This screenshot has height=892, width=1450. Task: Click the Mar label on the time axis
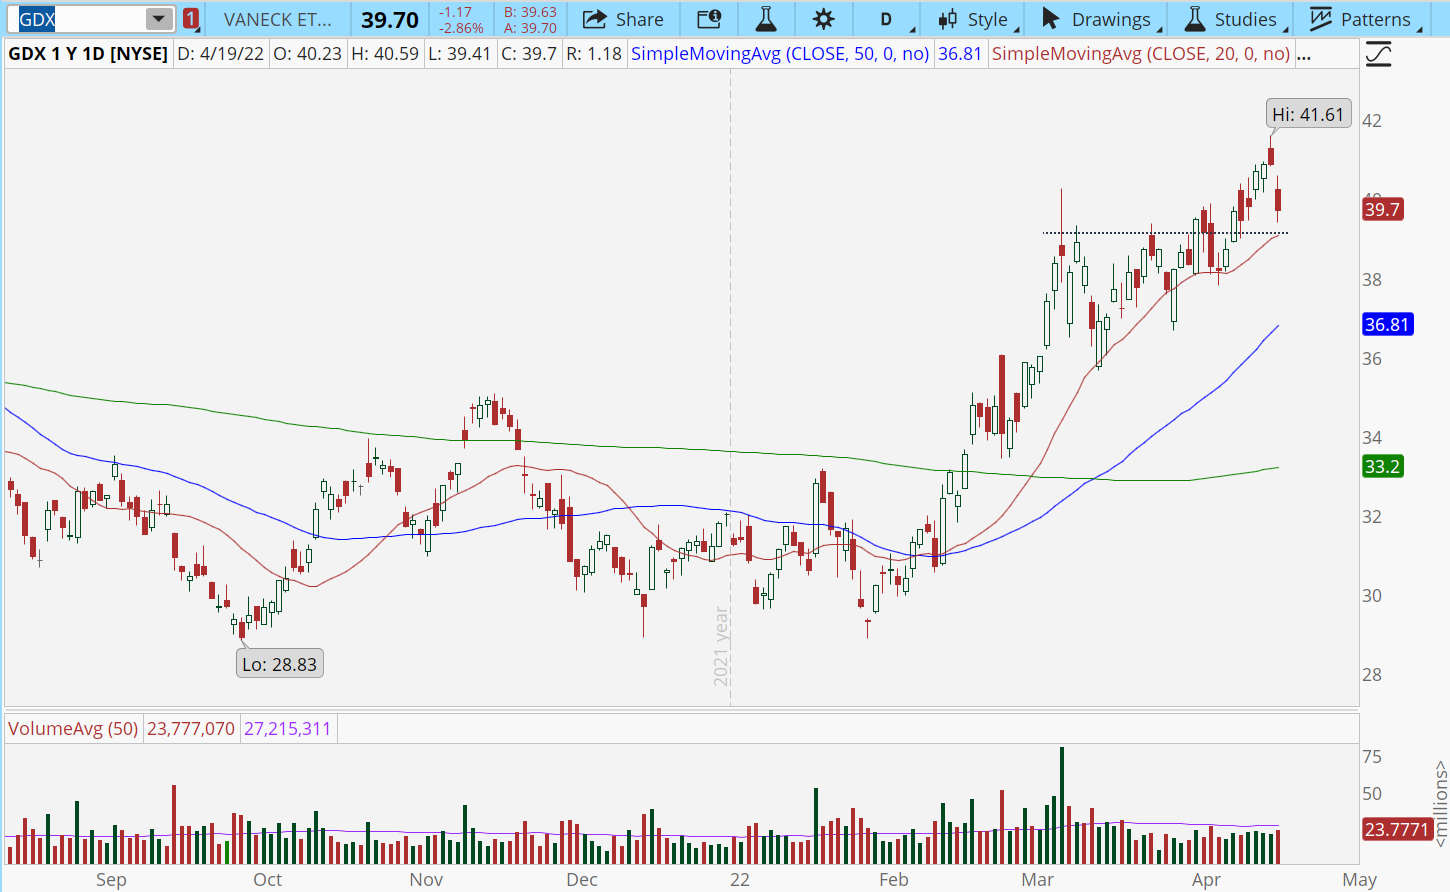pos(1037,879)
